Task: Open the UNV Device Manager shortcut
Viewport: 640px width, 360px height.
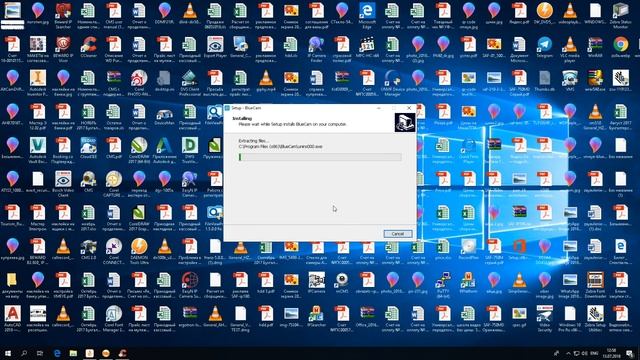Action: [x=392, y=82]
